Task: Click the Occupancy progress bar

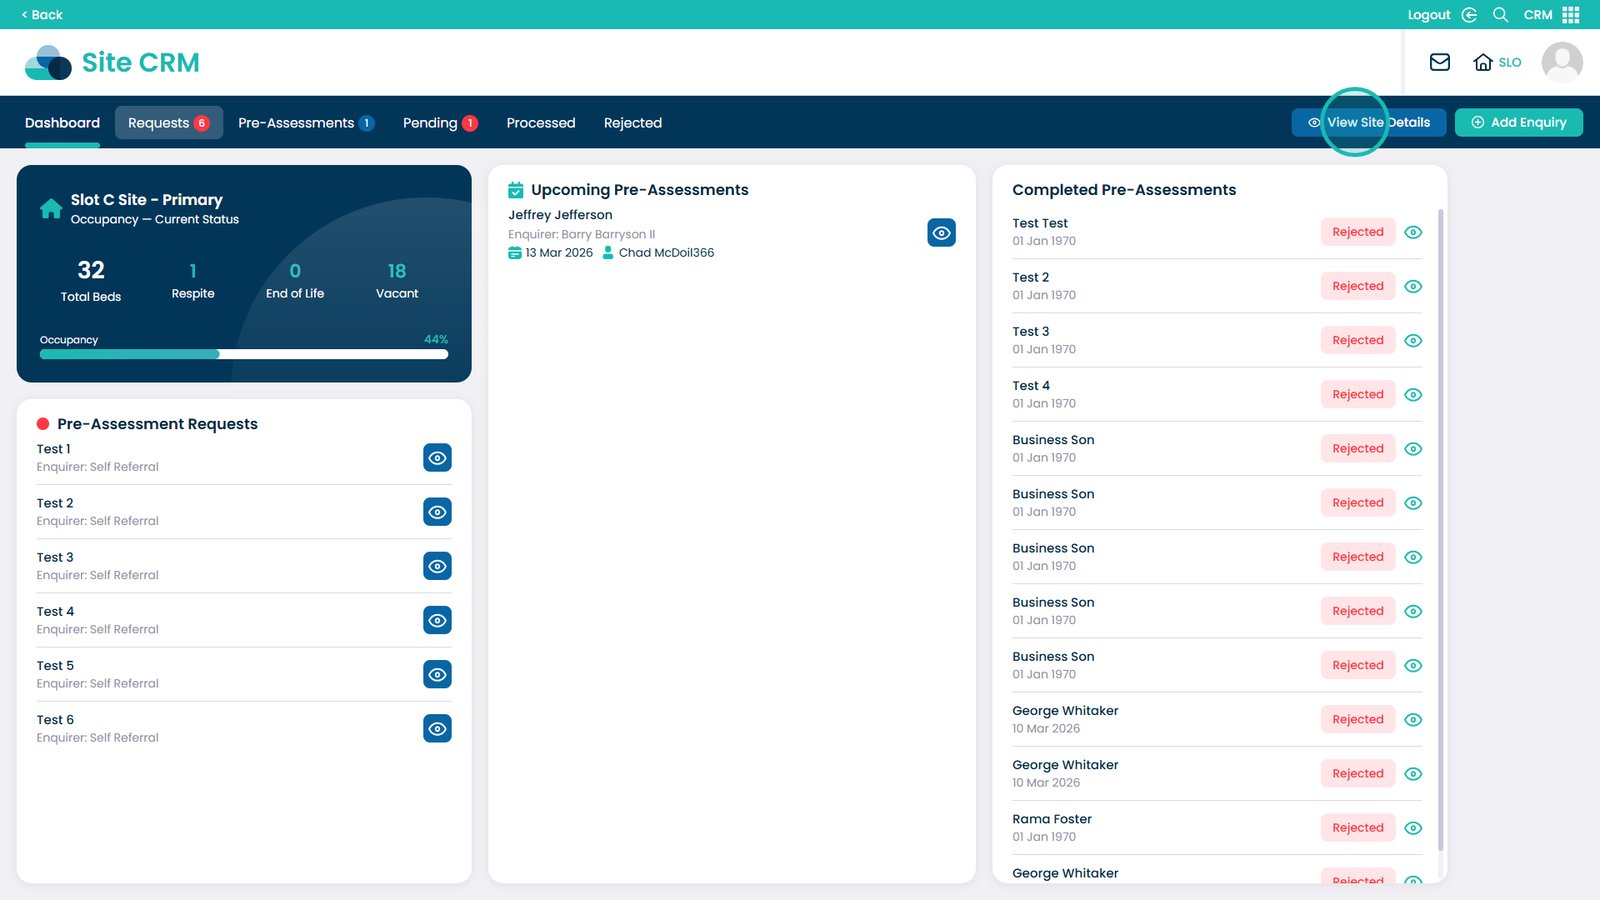Action: click(x=243, y=354)
